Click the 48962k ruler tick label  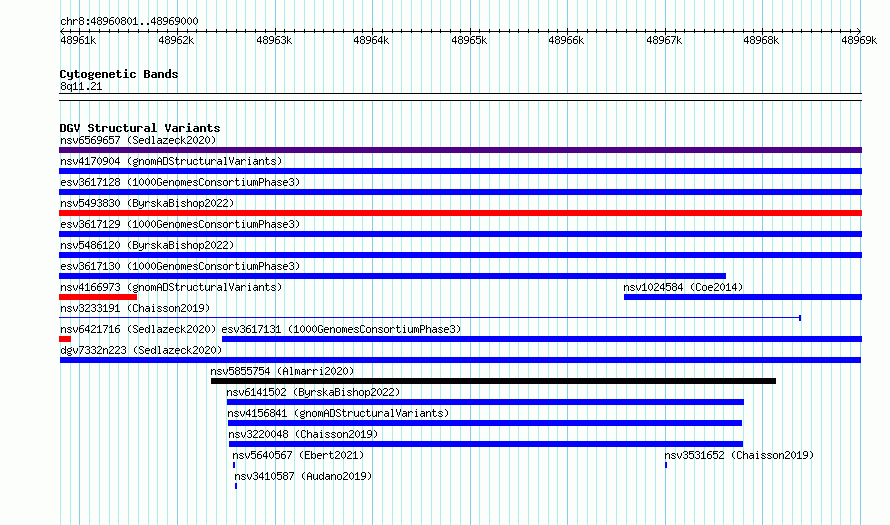coord(176,40)
